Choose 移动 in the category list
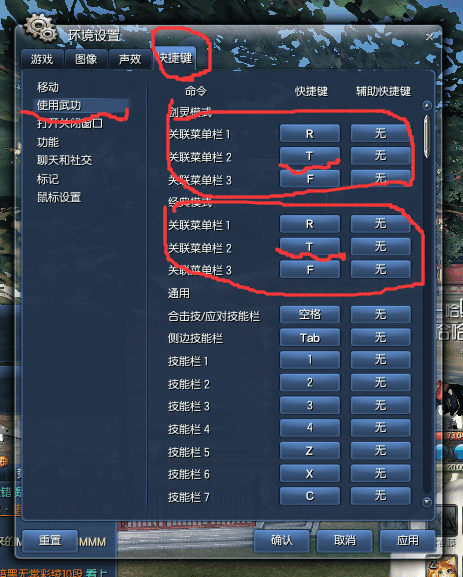 [x=48, y=87]
